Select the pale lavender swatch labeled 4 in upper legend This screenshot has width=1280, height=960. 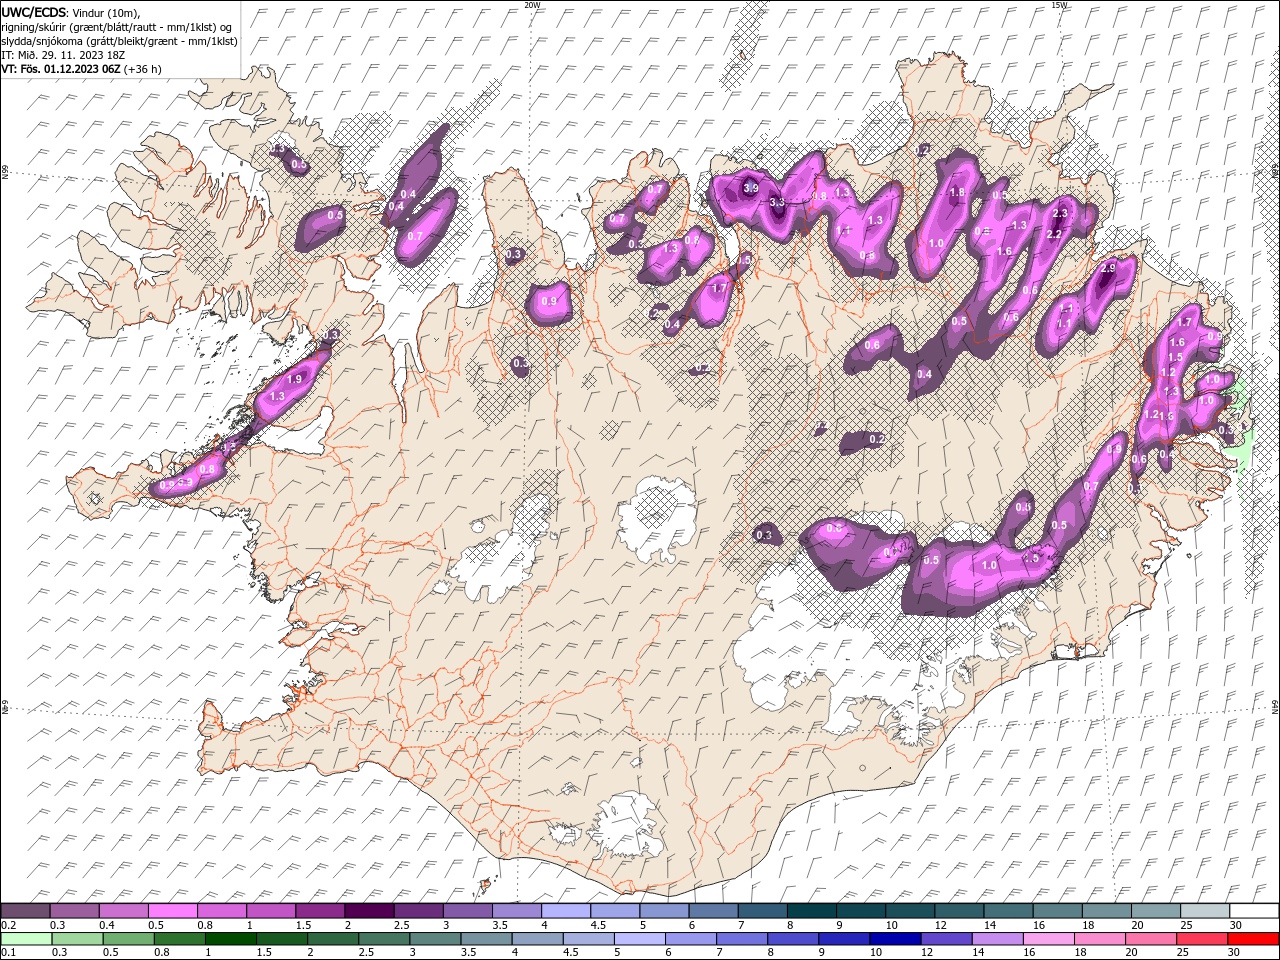click(x=566, y=911)
